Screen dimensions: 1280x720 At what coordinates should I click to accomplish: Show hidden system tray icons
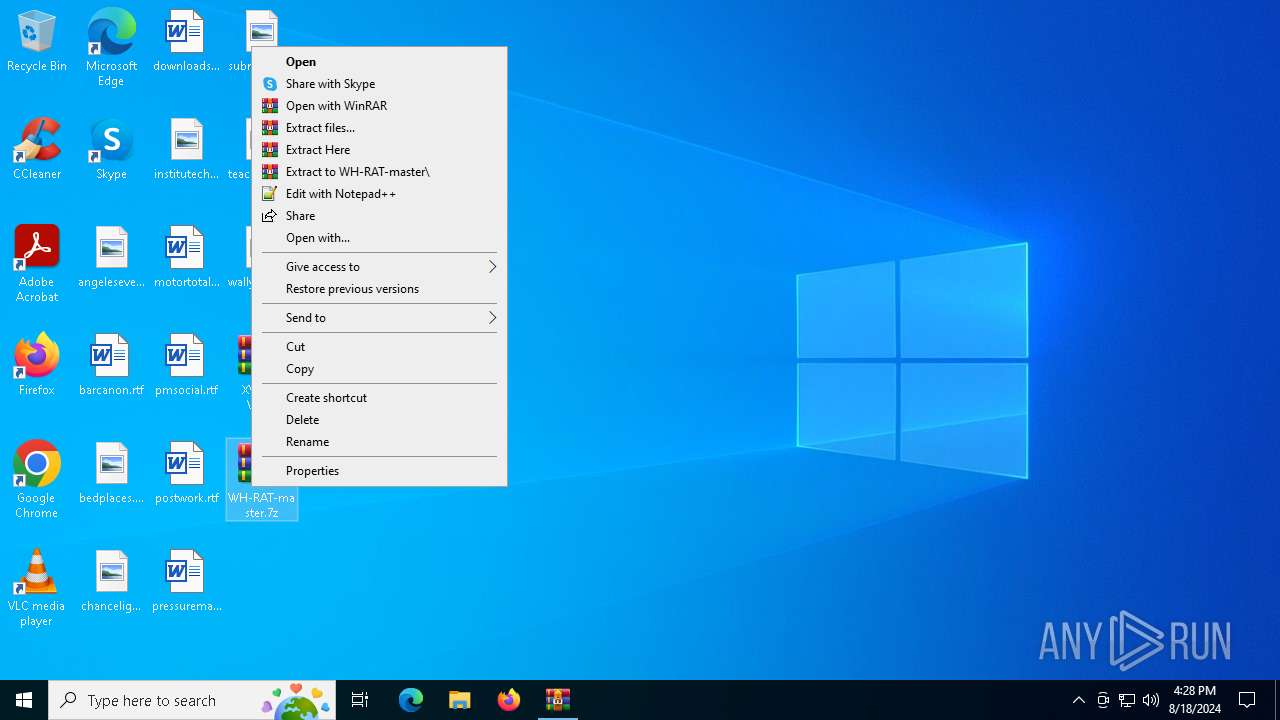point(1079,700)
